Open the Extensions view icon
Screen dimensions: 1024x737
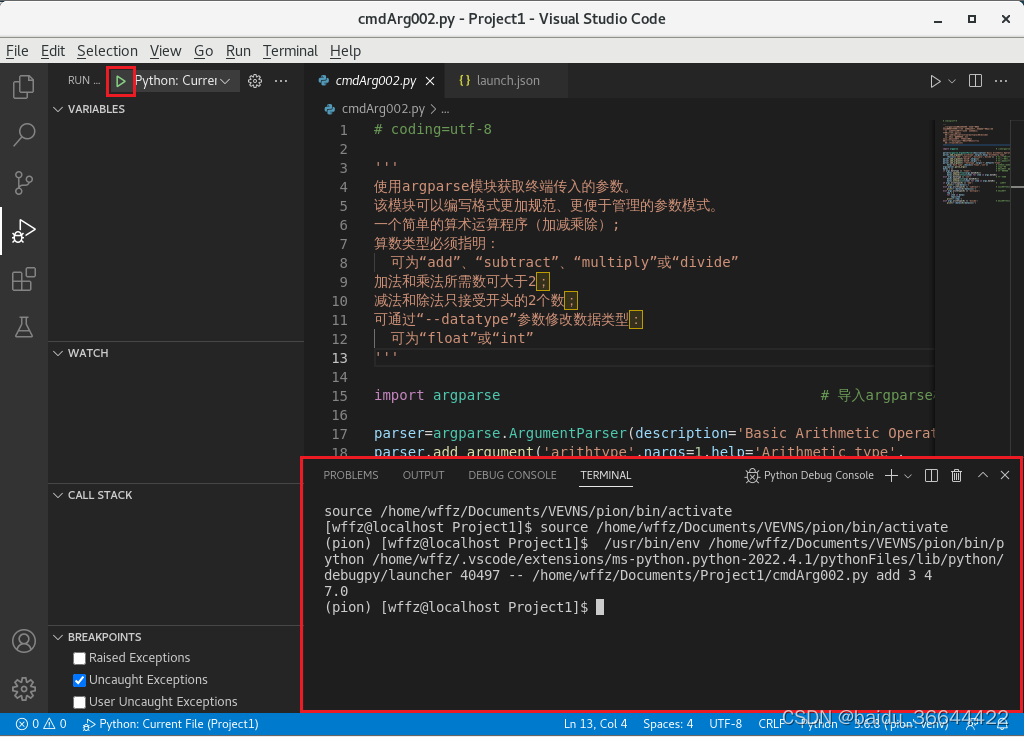pos(24,279)
